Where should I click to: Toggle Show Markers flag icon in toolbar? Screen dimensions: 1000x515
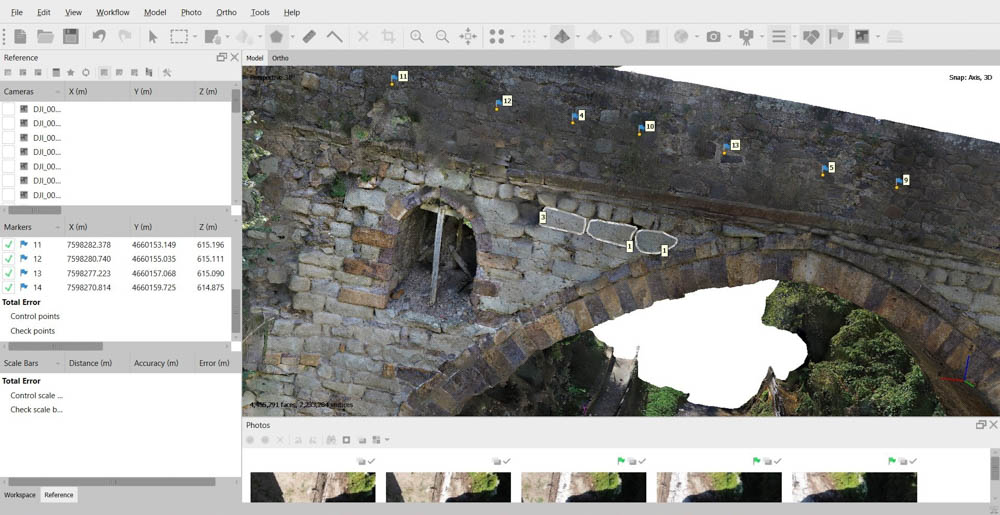point(835,36)
